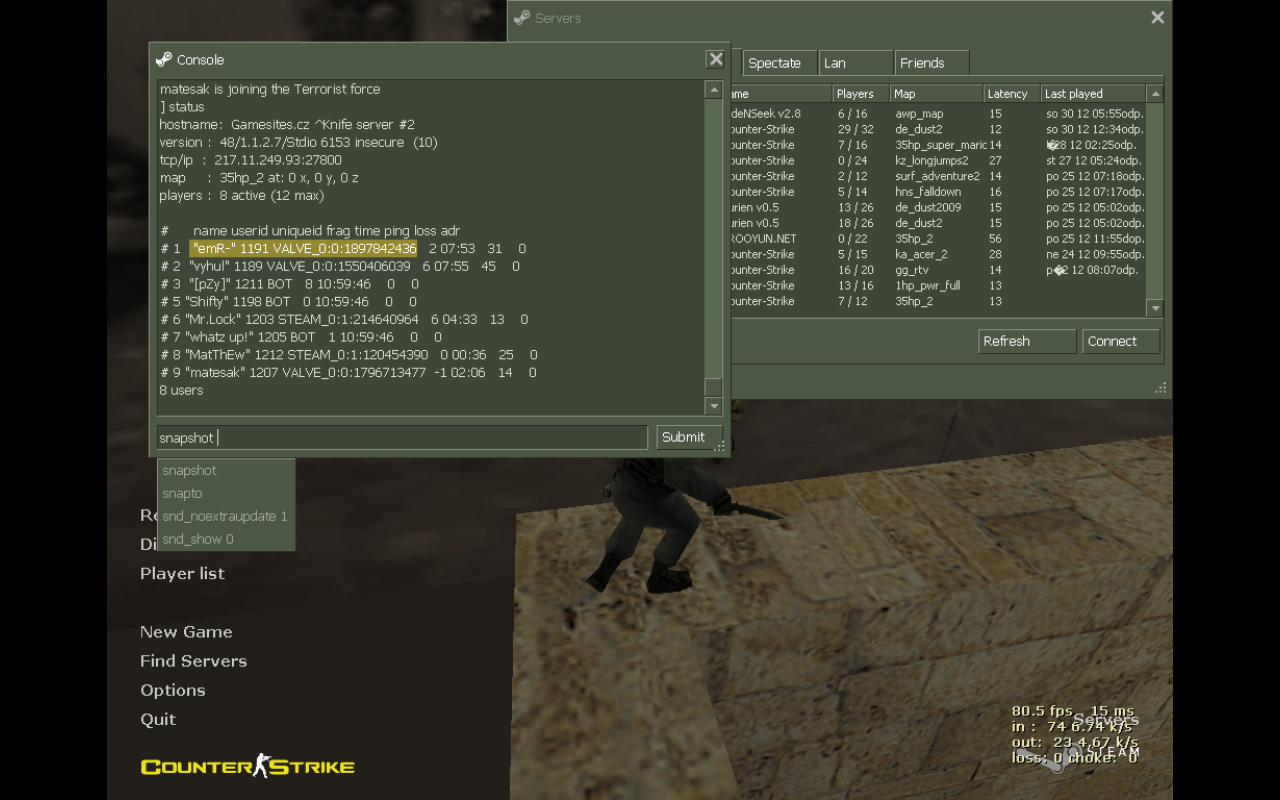The width and height of the screenshot is (1280, 800).
Task: Open the Friends tab
Action: tap(922, 63)
